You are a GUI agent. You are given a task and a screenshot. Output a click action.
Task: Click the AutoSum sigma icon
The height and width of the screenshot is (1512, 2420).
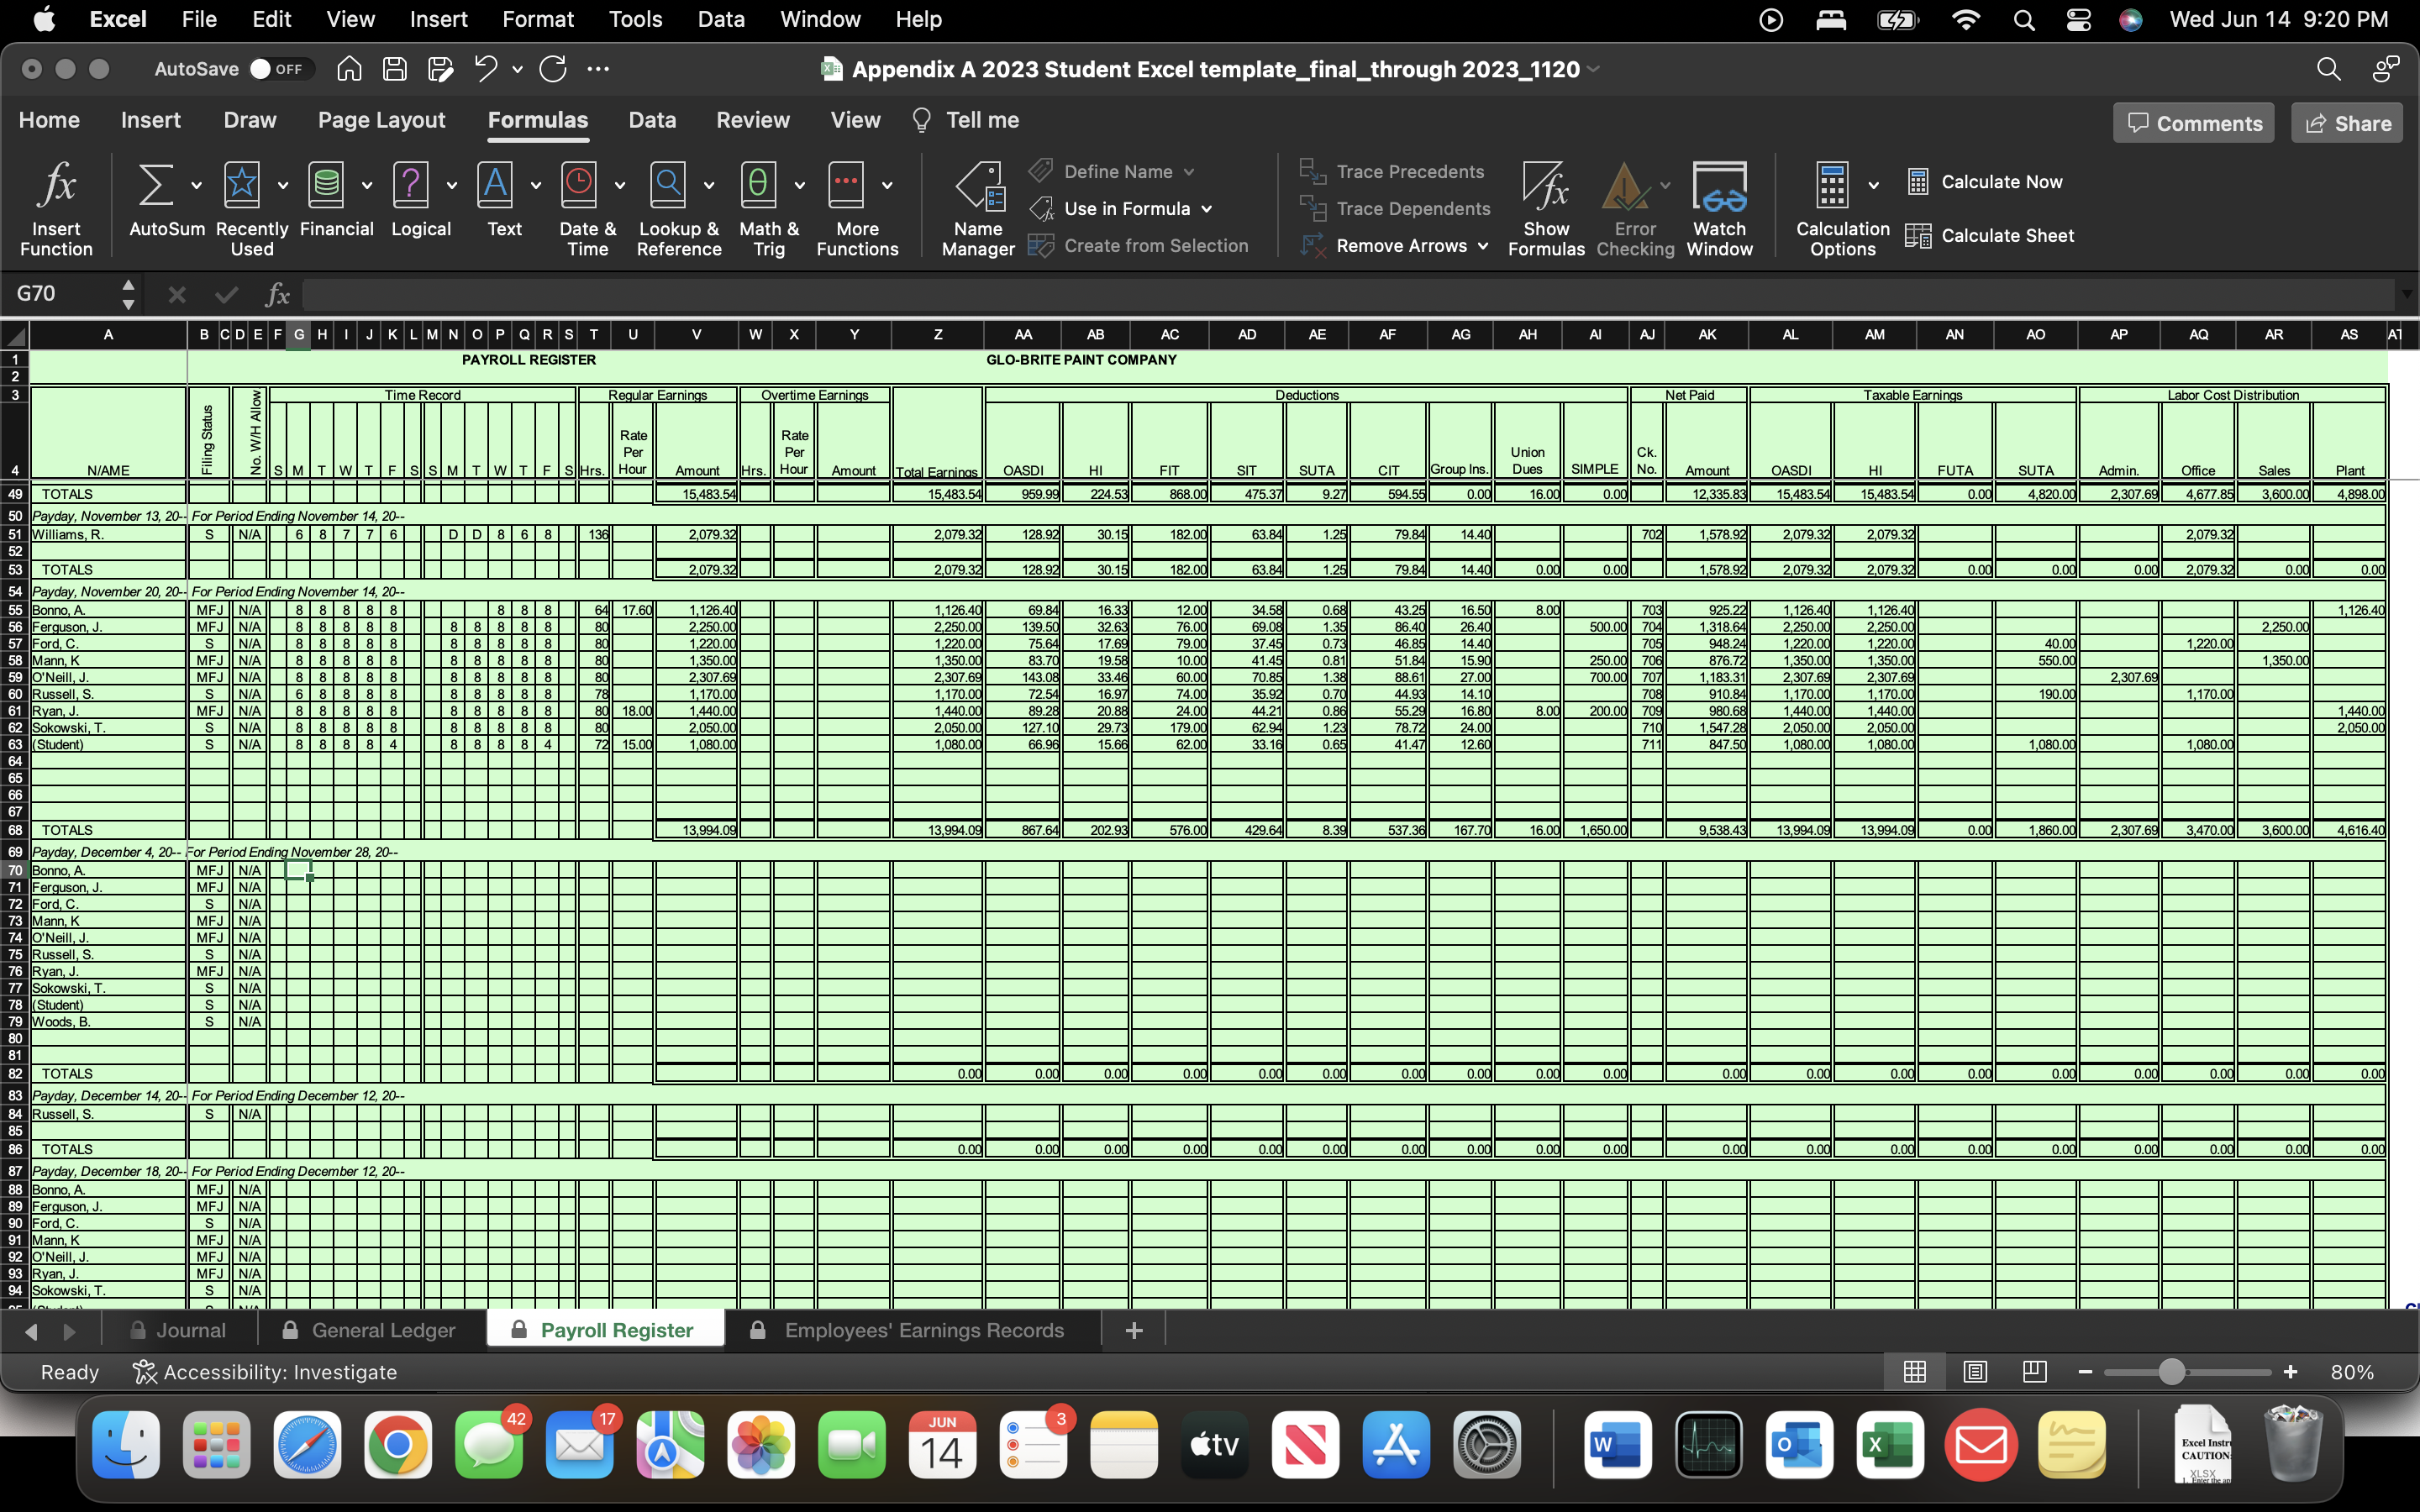click(155, 185)
